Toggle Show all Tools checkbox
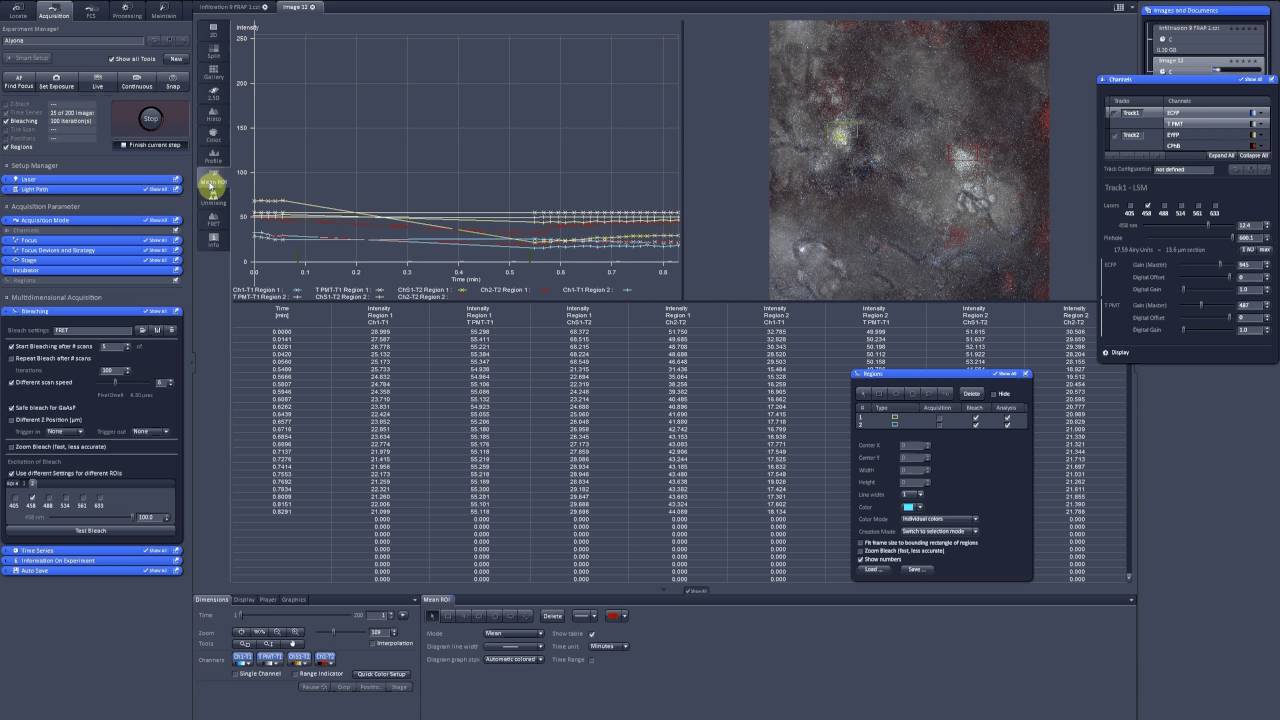 point(111,59)
